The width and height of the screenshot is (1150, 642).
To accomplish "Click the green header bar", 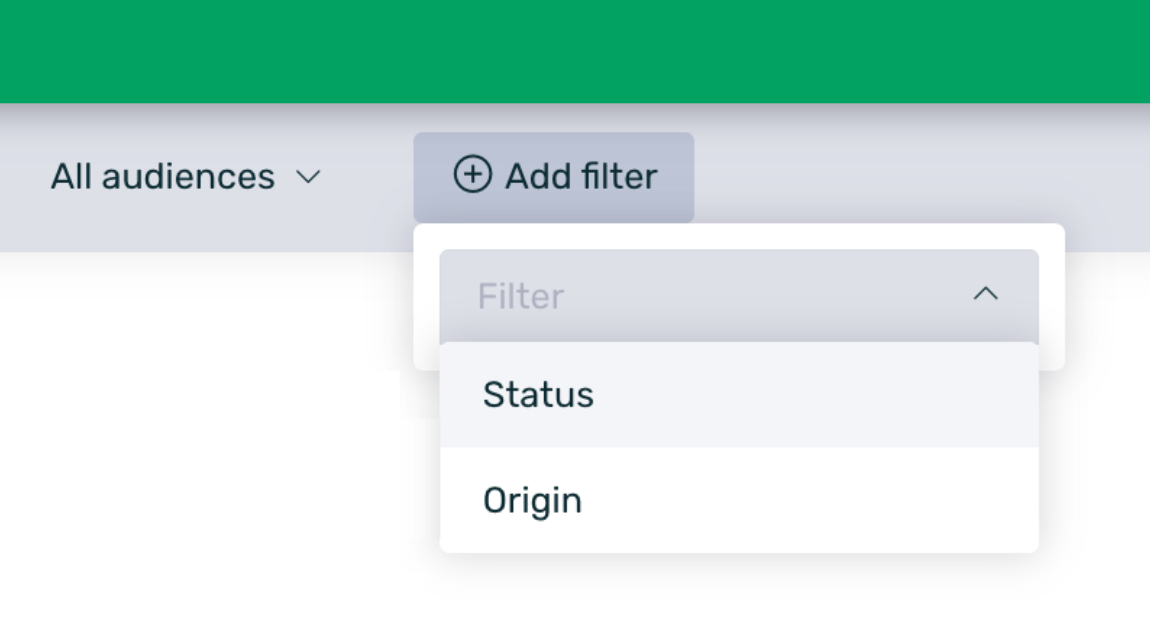I will (575, 50).
